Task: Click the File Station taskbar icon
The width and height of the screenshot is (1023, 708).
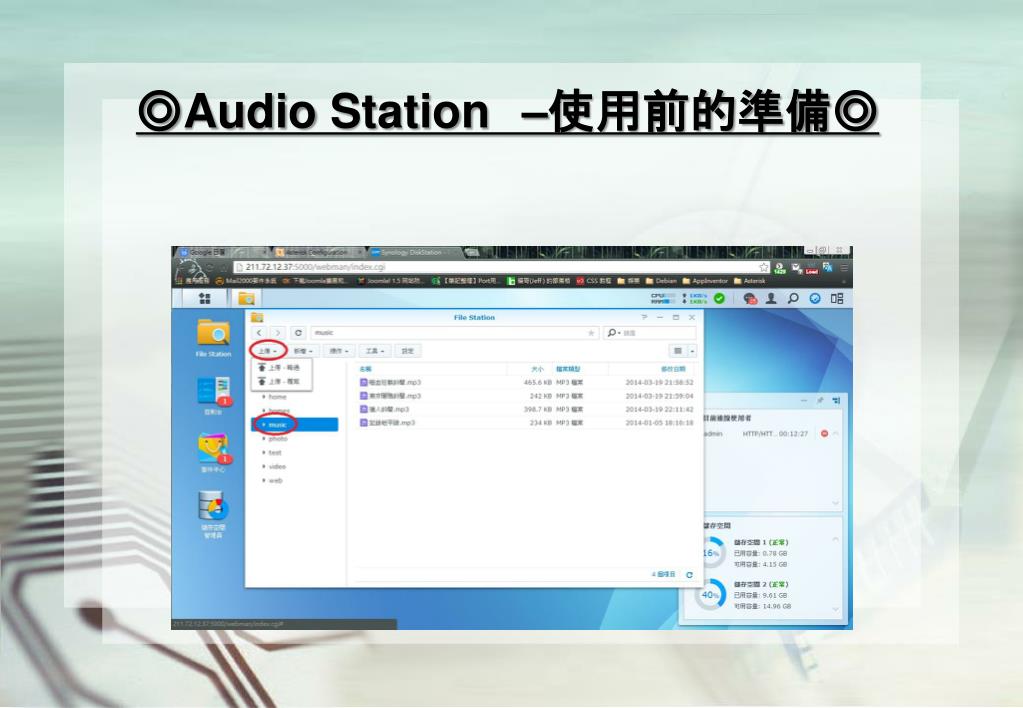Action: (246, 298)
